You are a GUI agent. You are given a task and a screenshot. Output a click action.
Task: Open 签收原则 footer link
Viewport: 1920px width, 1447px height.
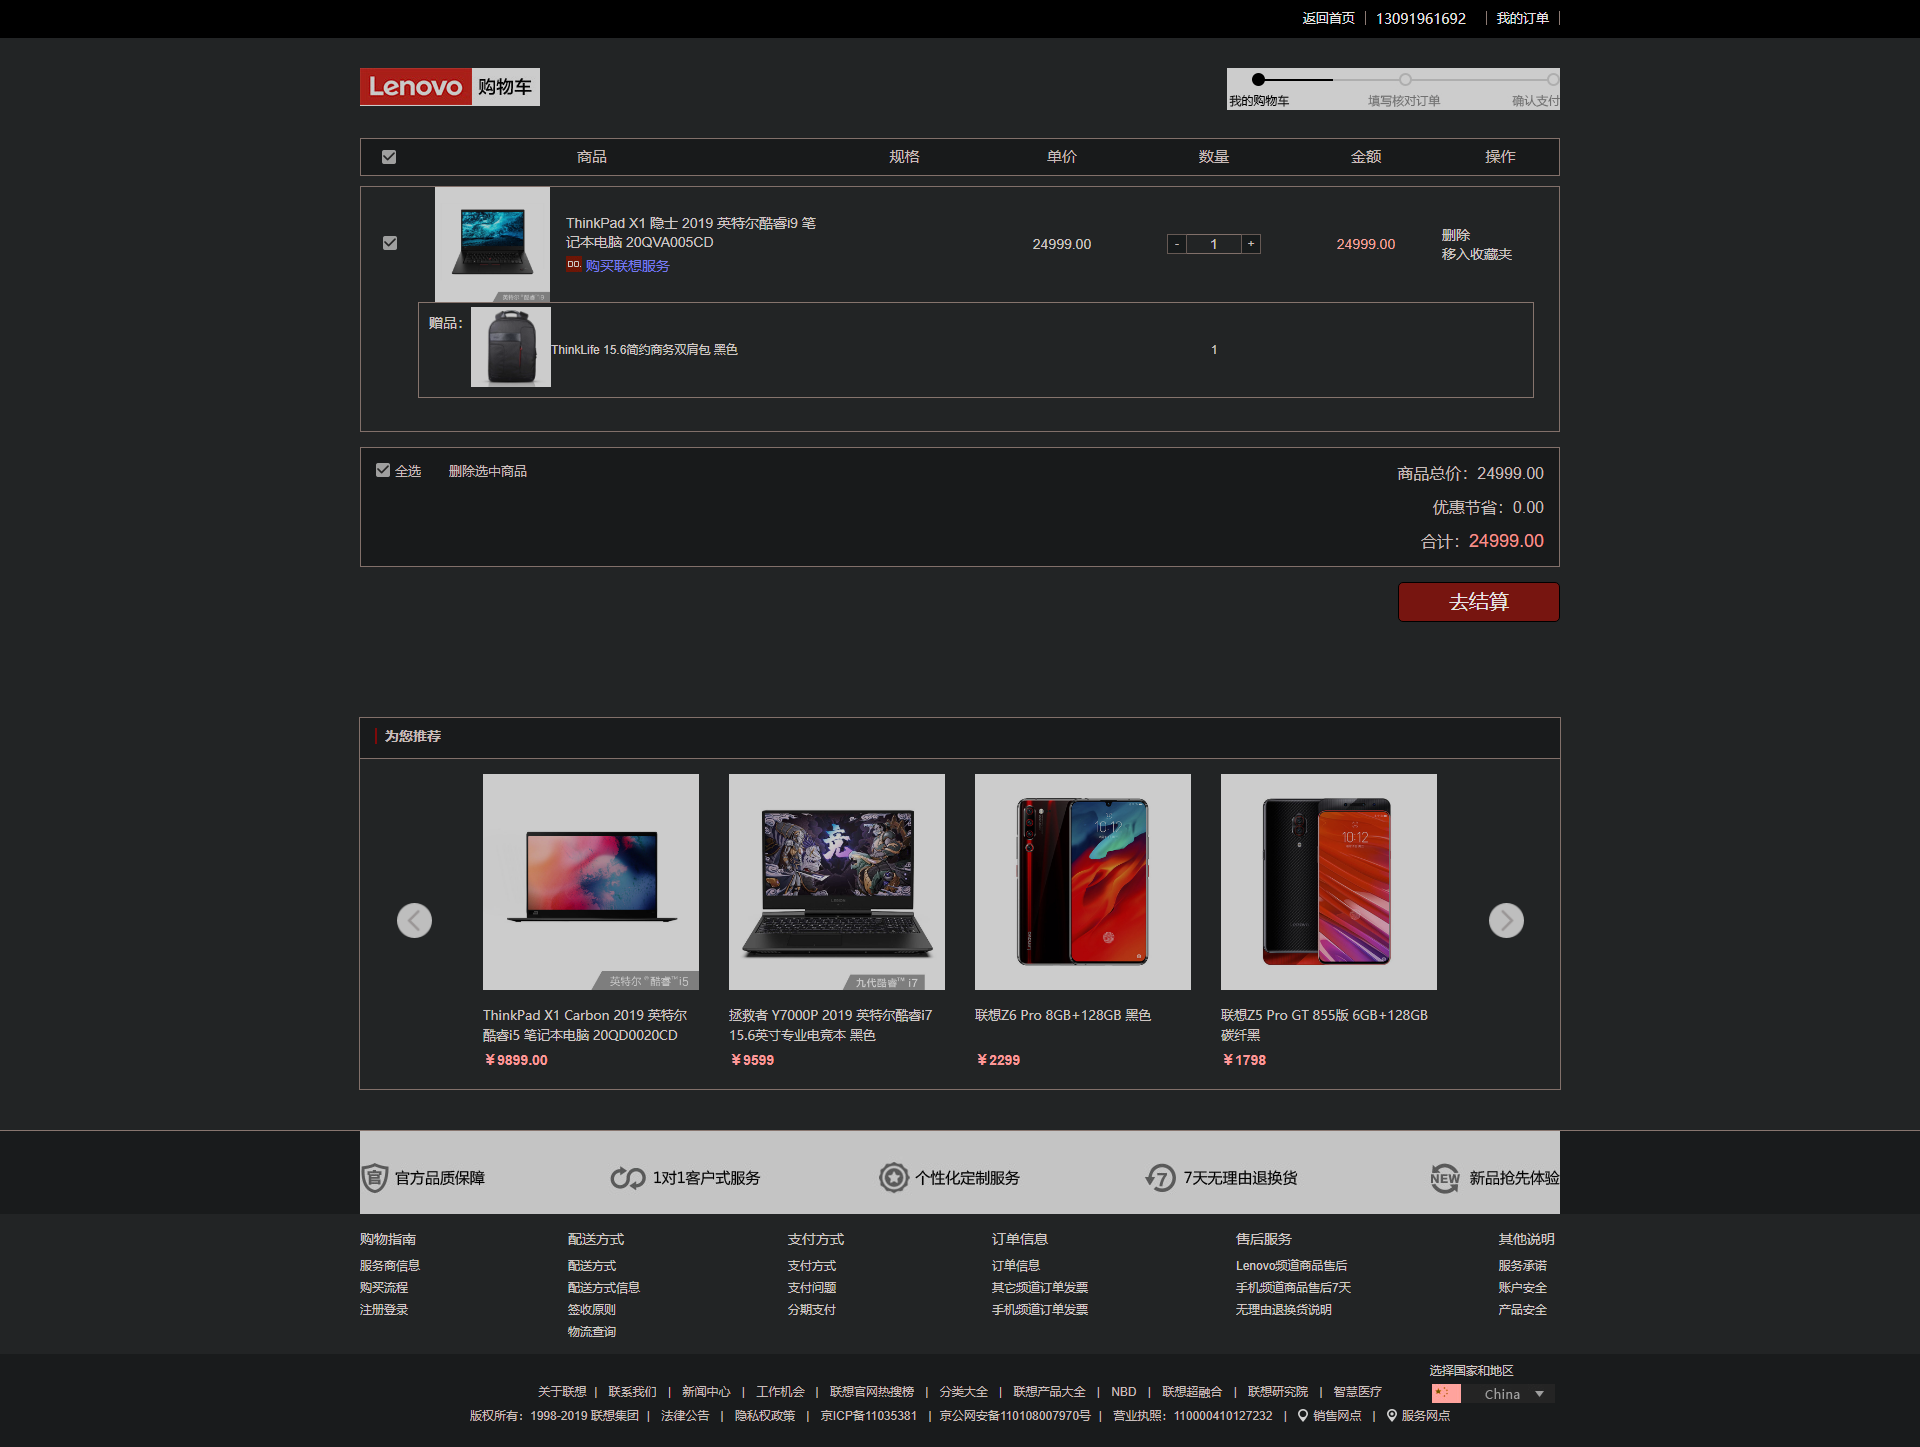click(592, 1310)
